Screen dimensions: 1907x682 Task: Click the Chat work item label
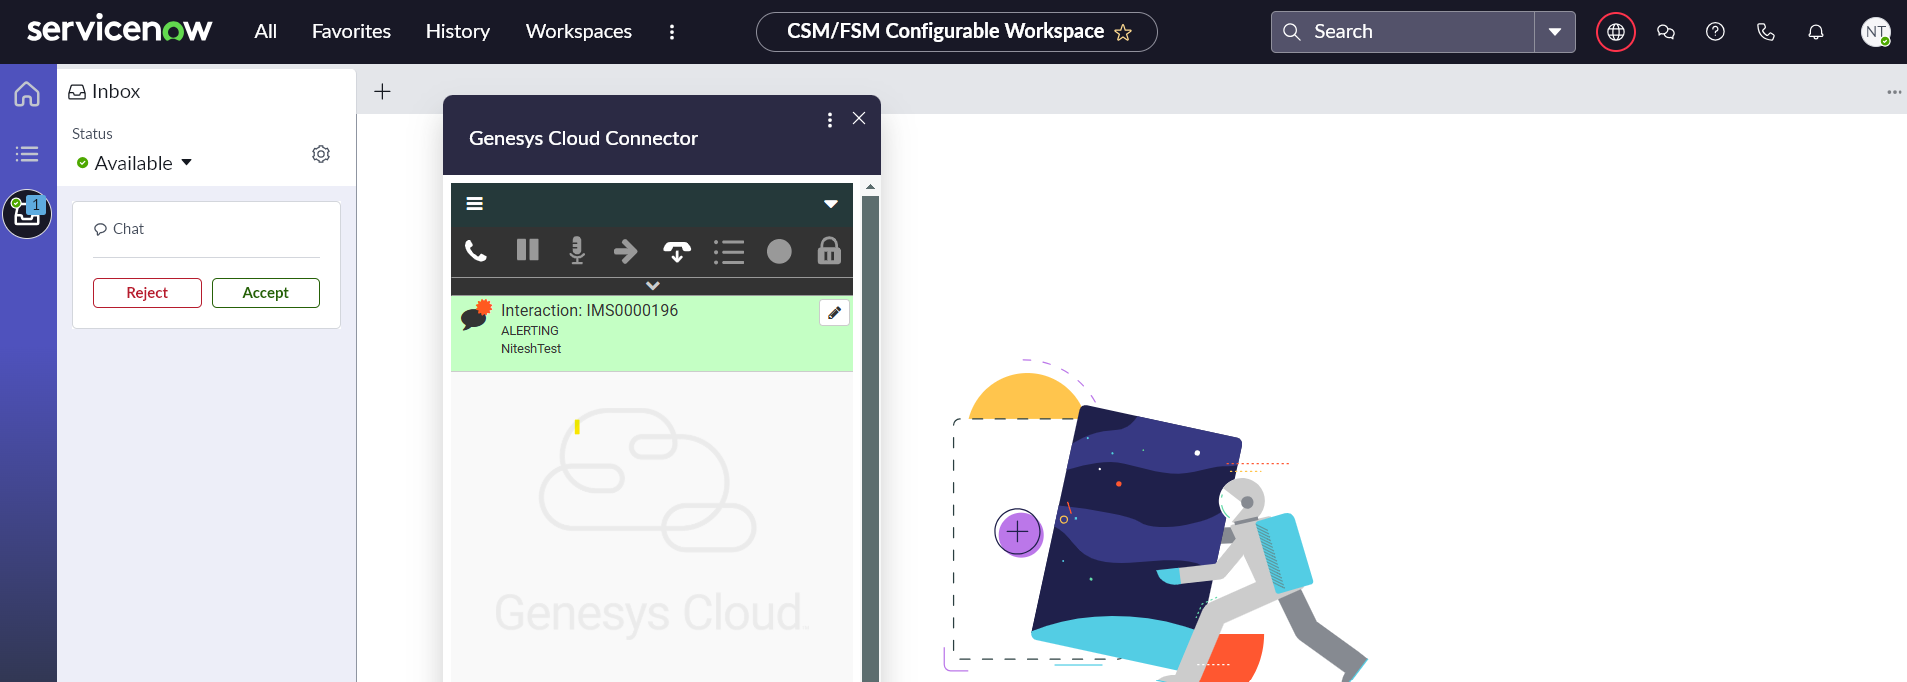click(119, 229)
